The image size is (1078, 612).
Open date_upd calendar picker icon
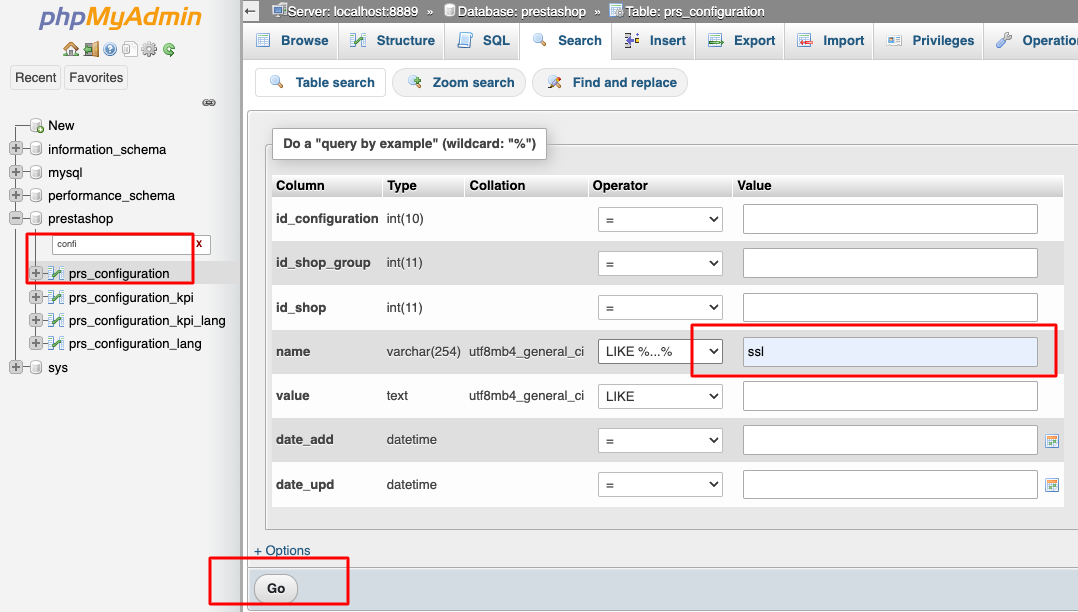pos(1052,485)
